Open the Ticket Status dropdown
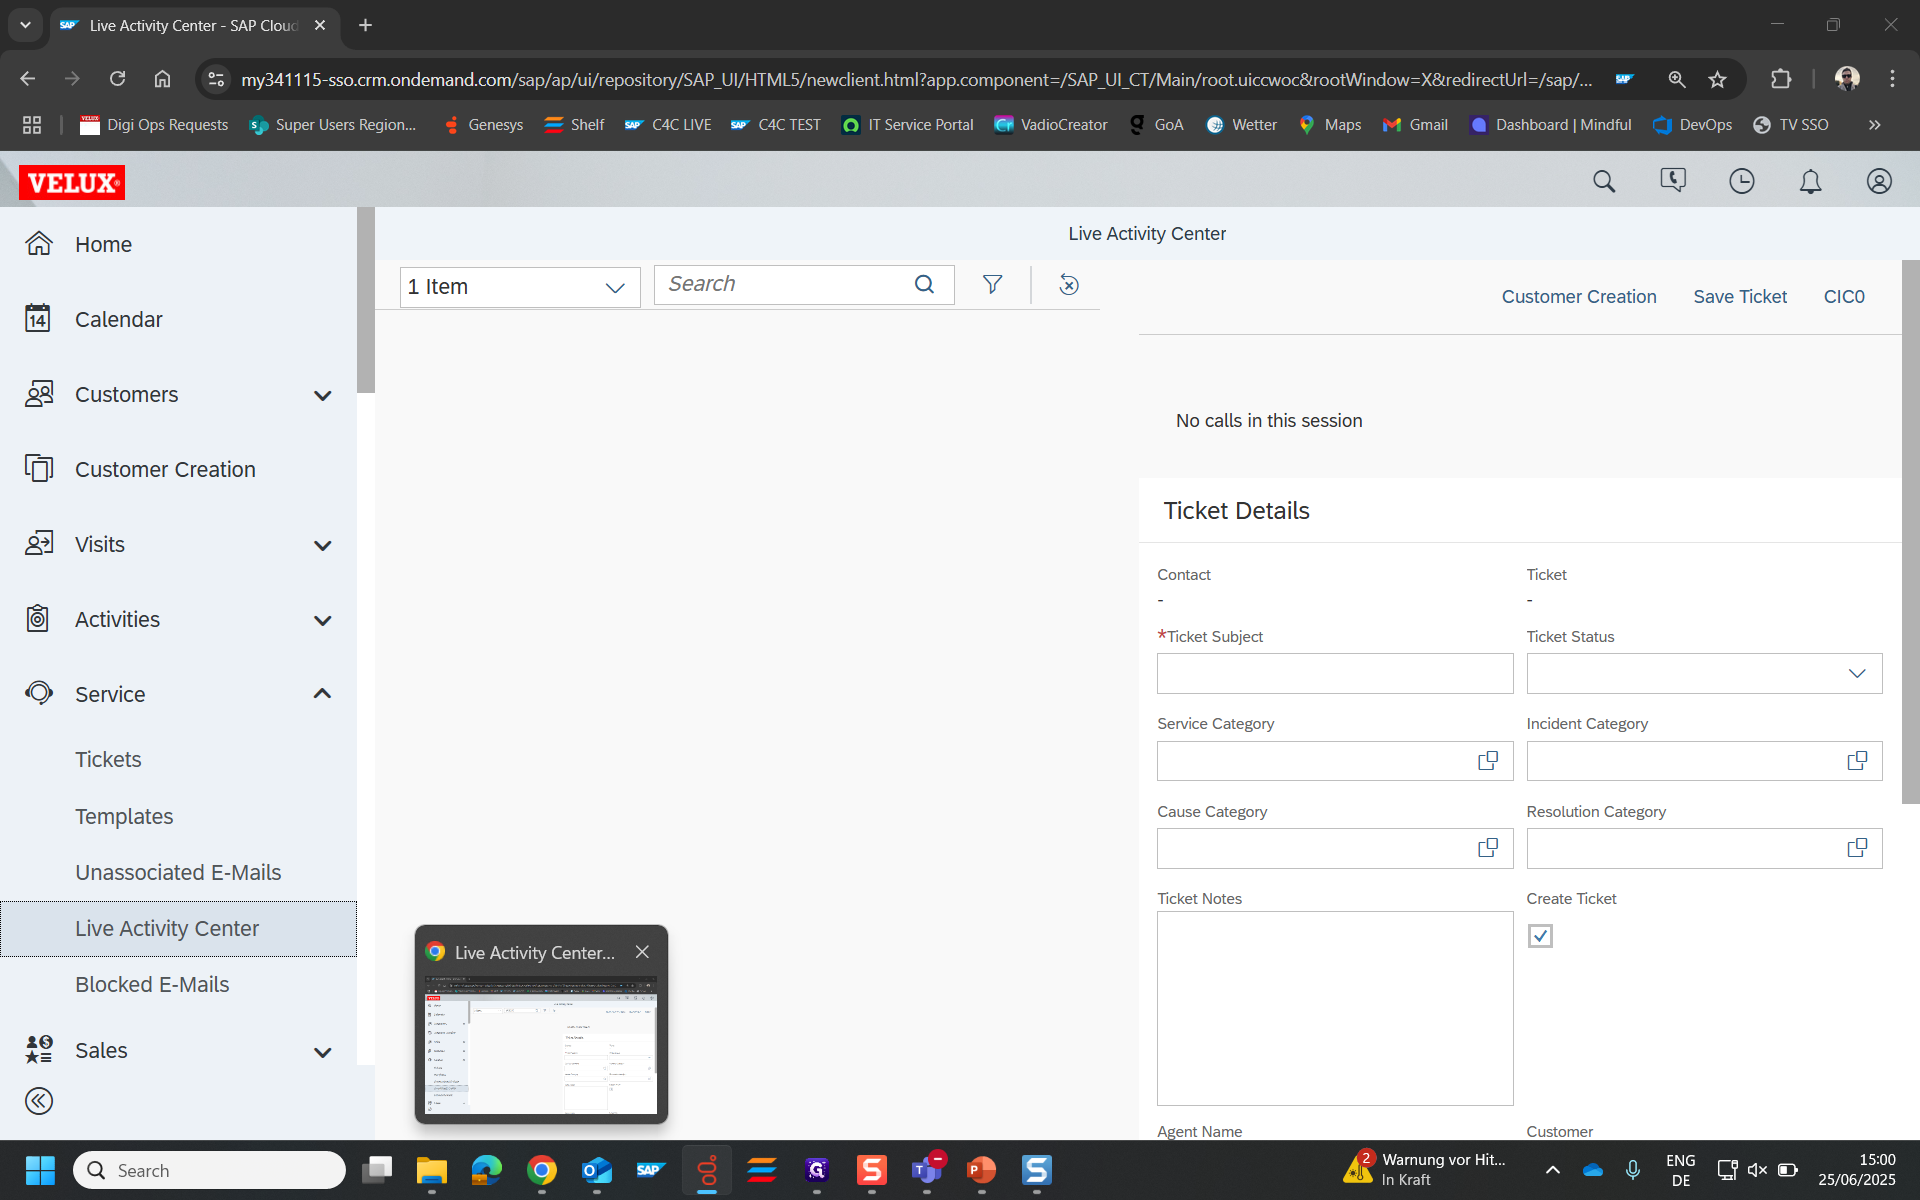 click(1704, 674)
